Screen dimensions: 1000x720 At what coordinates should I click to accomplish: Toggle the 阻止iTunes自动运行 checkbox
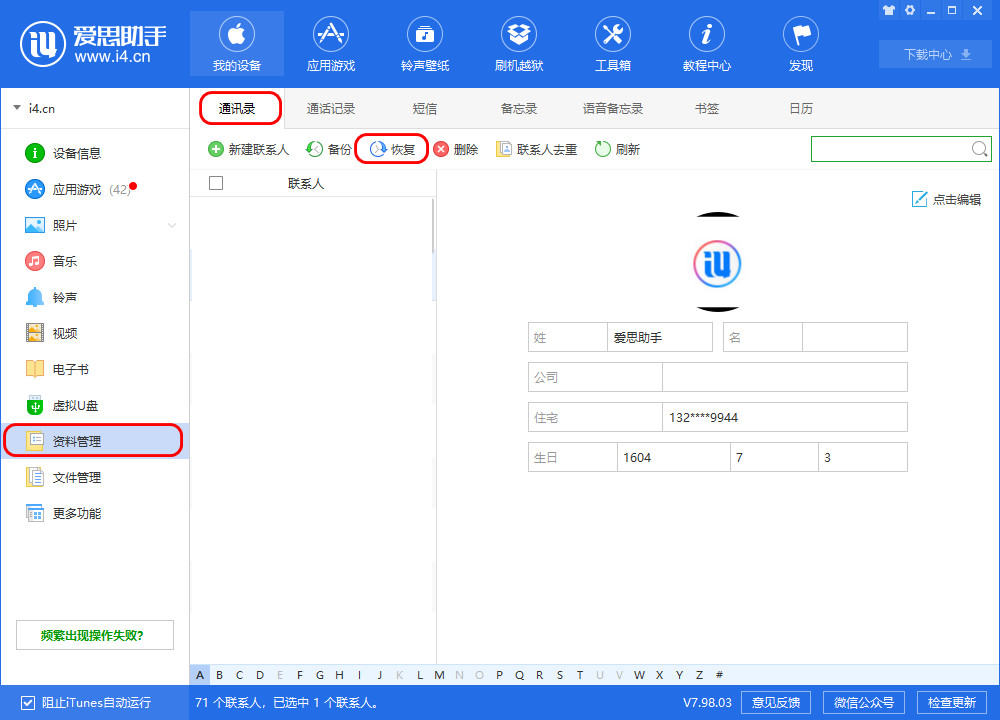pyautogui.click(x=28, y=703)
